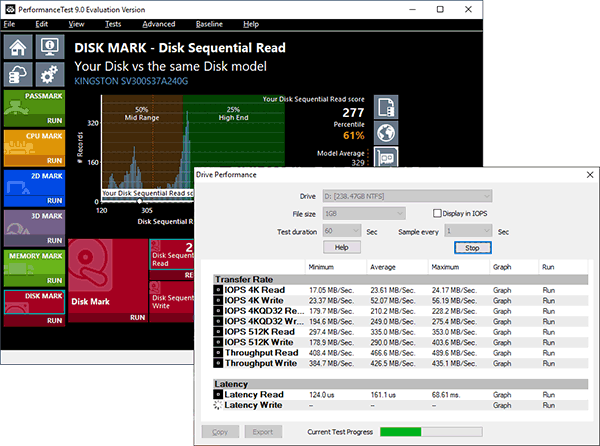Click the Minimum column header
600x446 pixels.
tap(336, 267)
